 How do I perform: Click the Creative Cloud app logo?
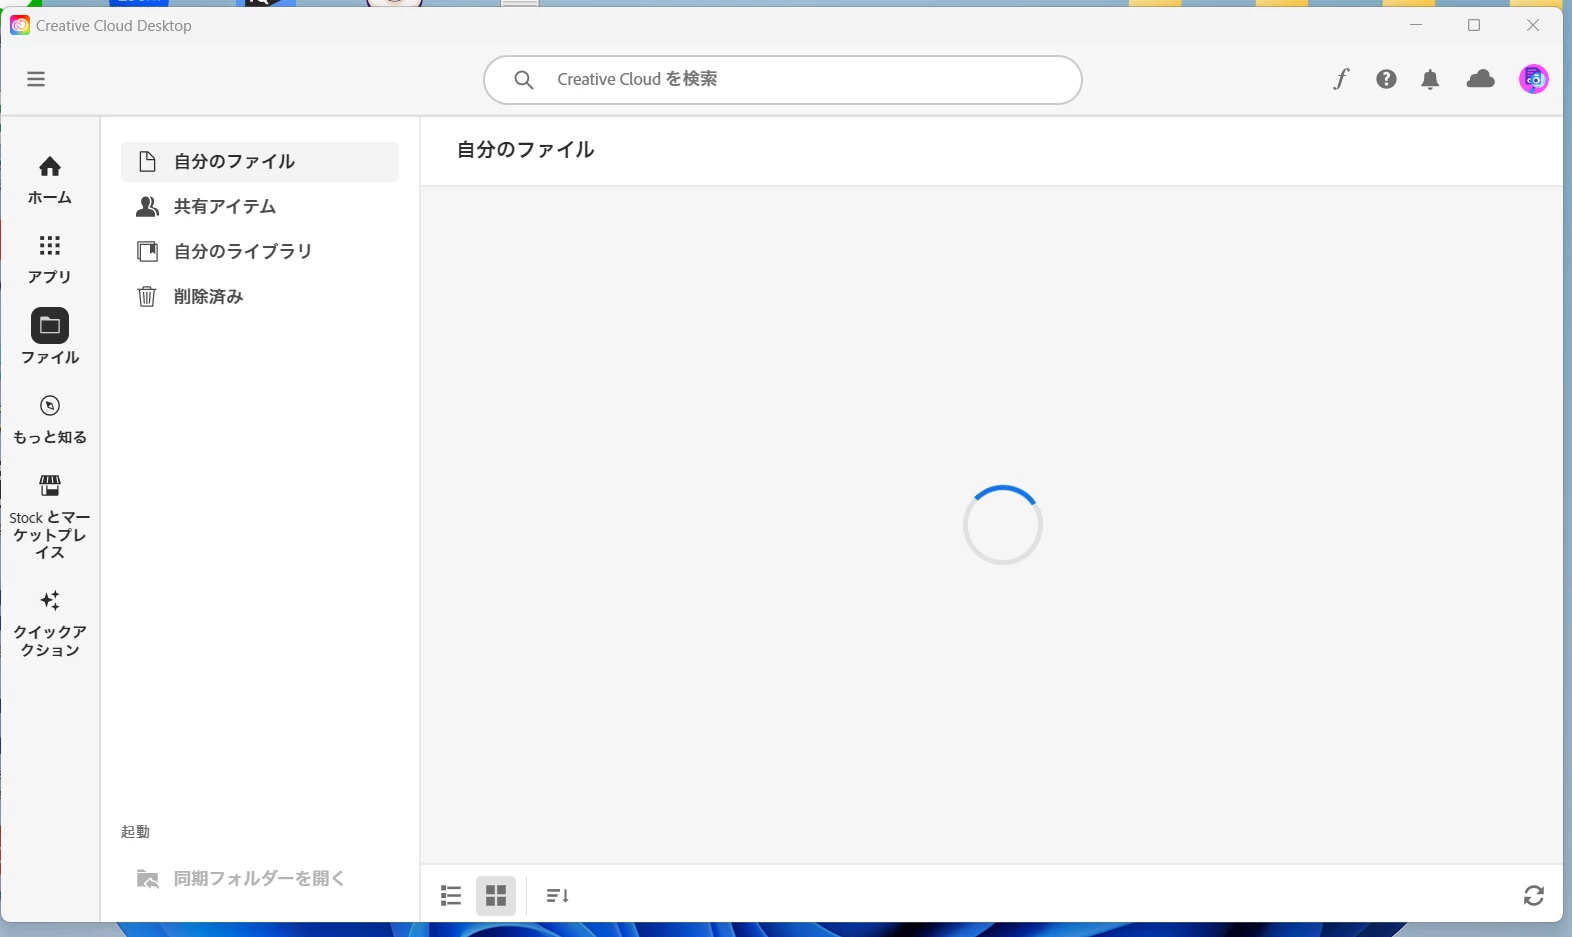(x=20, y=25)
